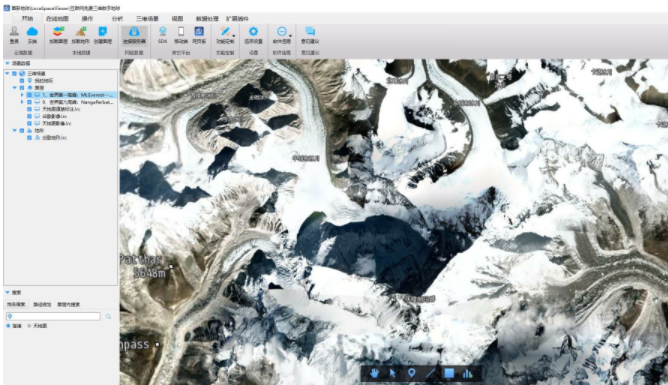668x385 pixels.
Task: Switch to the third ribbon tab, operations
Action: 87,19
